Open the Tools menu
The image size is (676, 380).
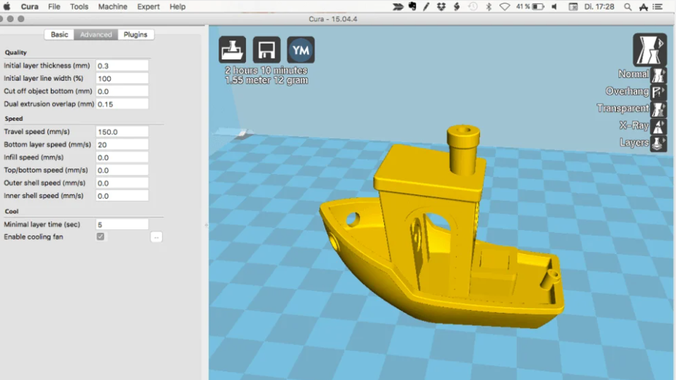click(79, 6)
